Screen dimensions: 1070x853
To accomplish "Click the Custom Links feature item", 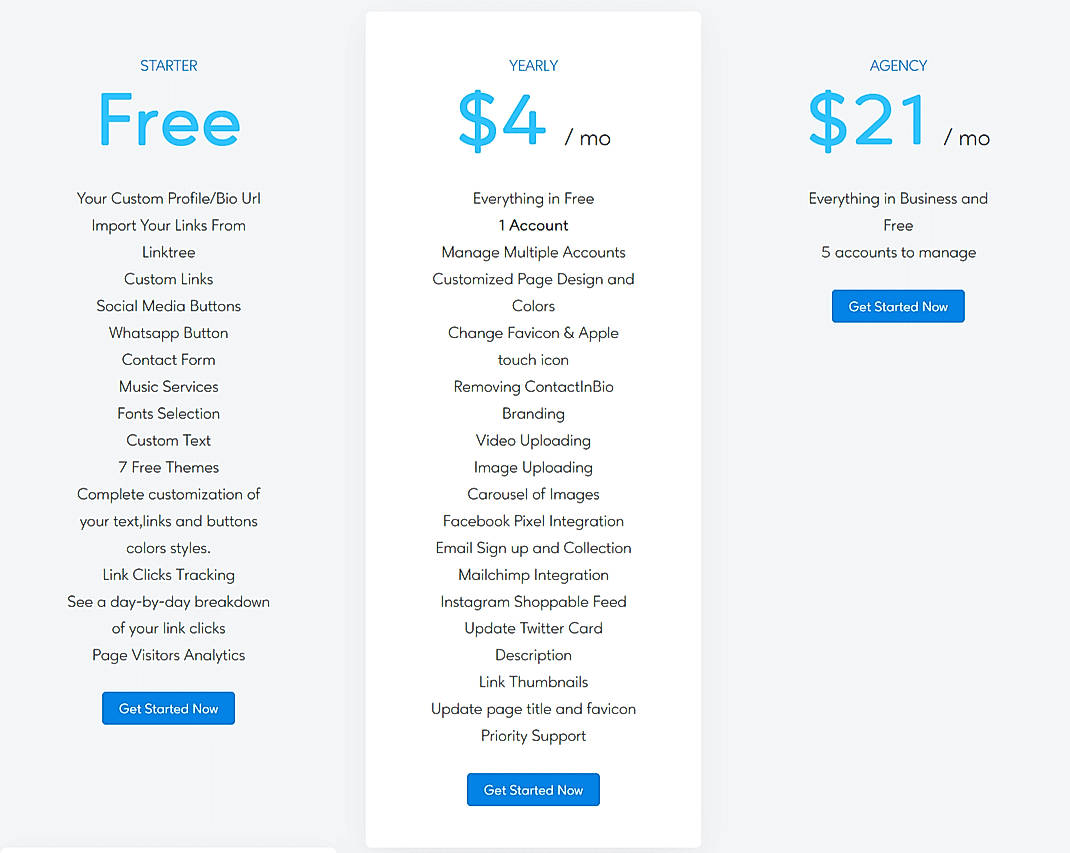I will (x=168, y=279).
